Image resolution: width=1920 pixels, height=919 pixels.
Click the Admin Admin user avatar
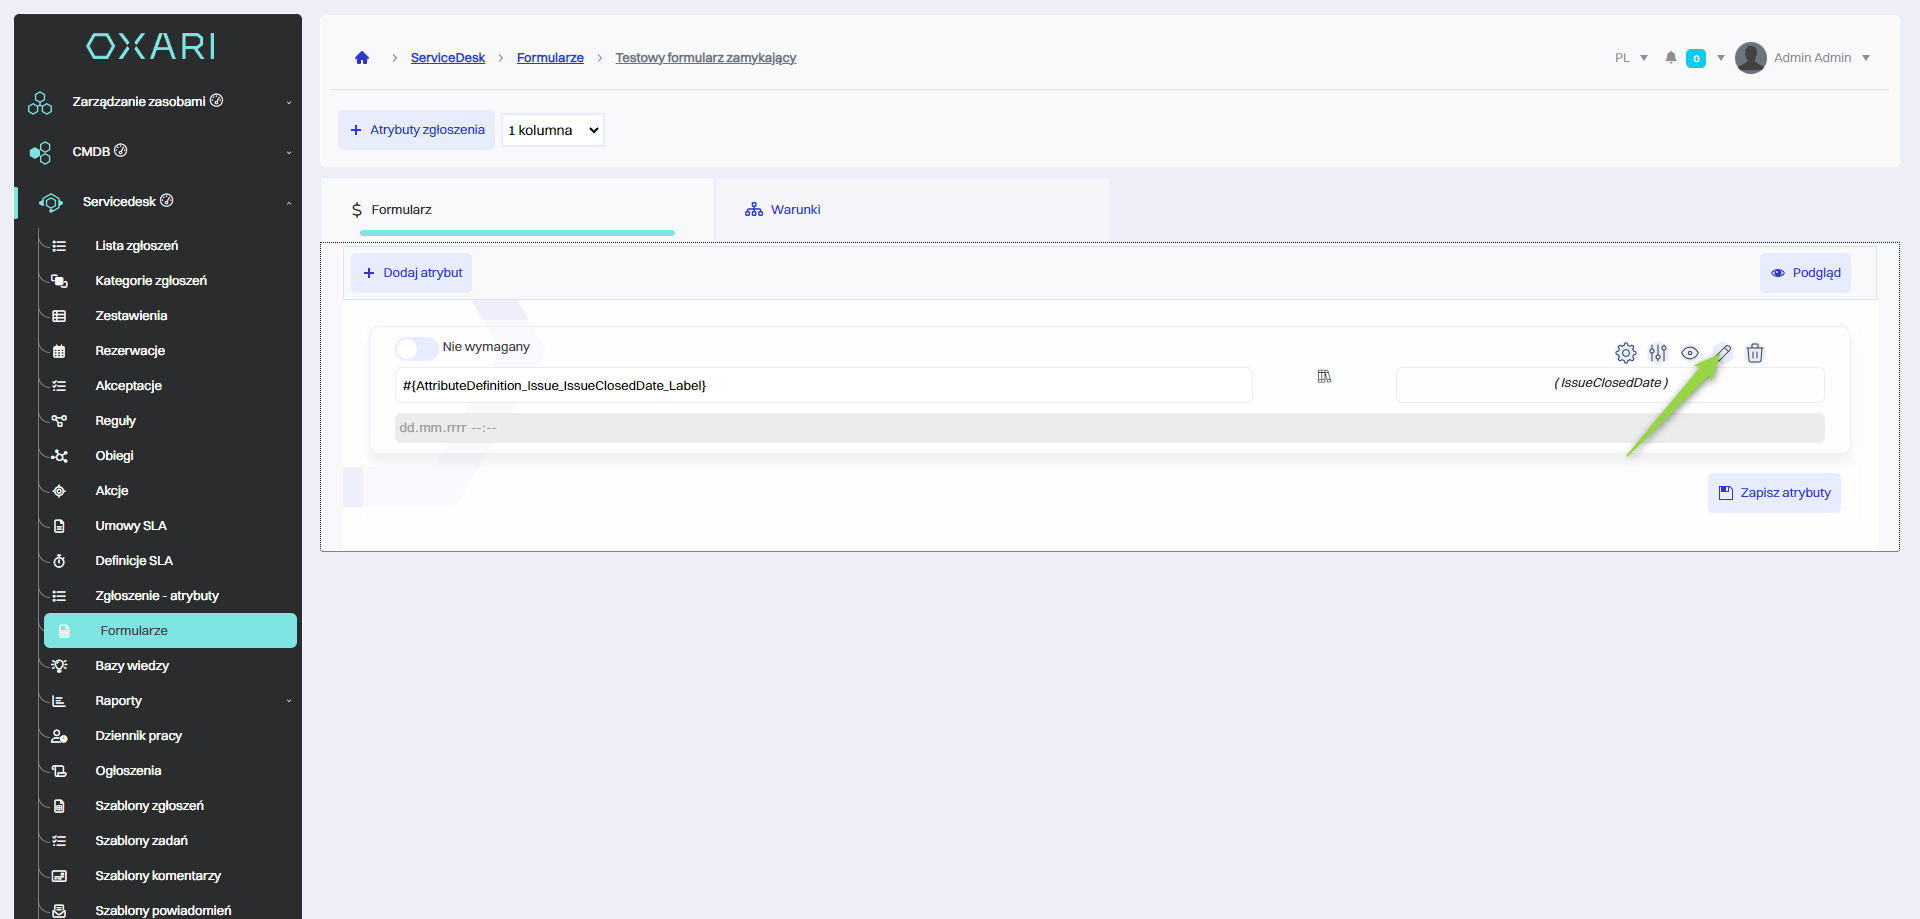[x=1750, y=58]
